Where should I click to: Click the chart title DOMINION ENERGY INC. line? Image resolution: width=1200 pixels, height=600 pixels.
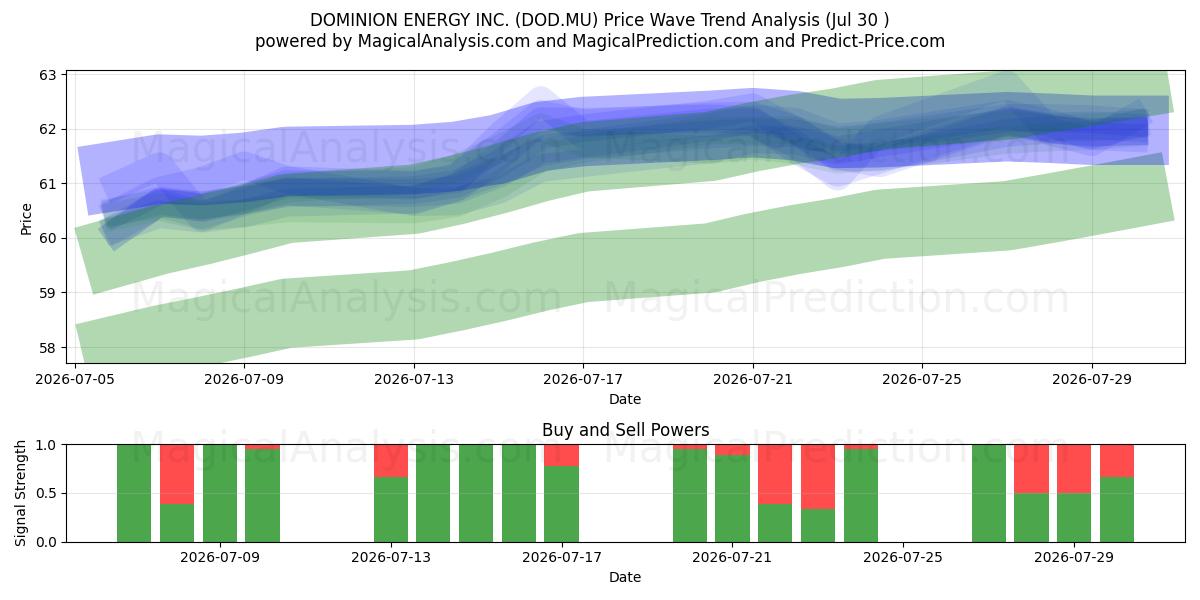600,20
